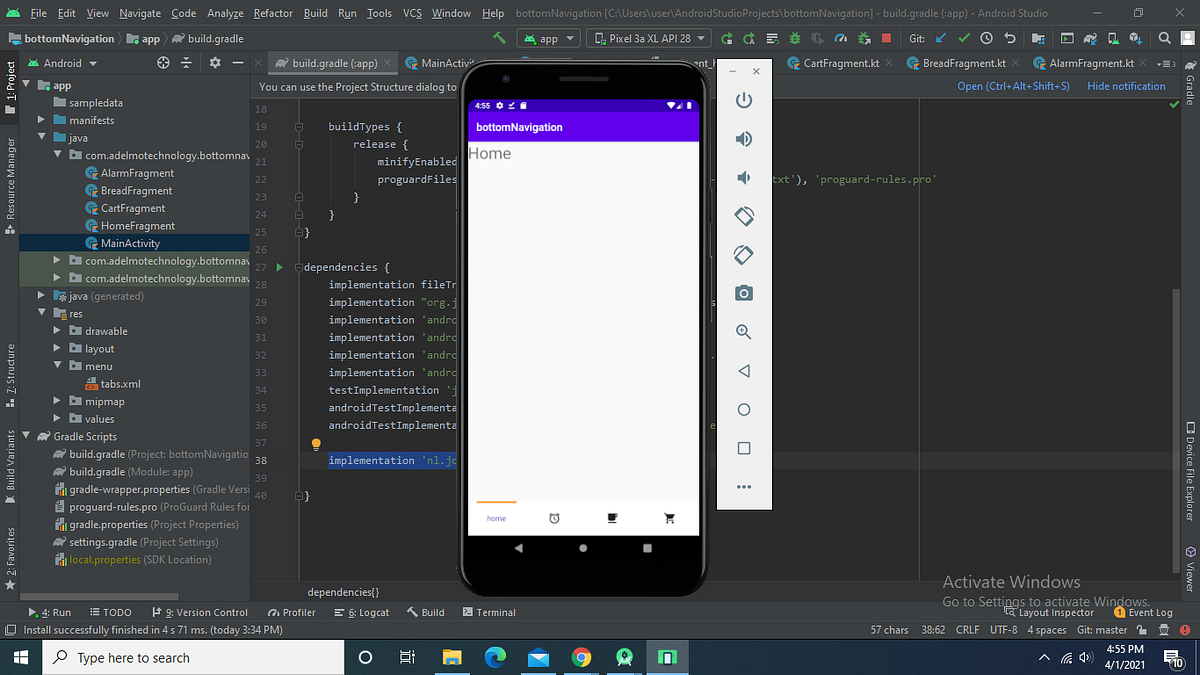1200x675 pixels.
Task: Debug the app using the bug icon
Action: click(794, 37)
